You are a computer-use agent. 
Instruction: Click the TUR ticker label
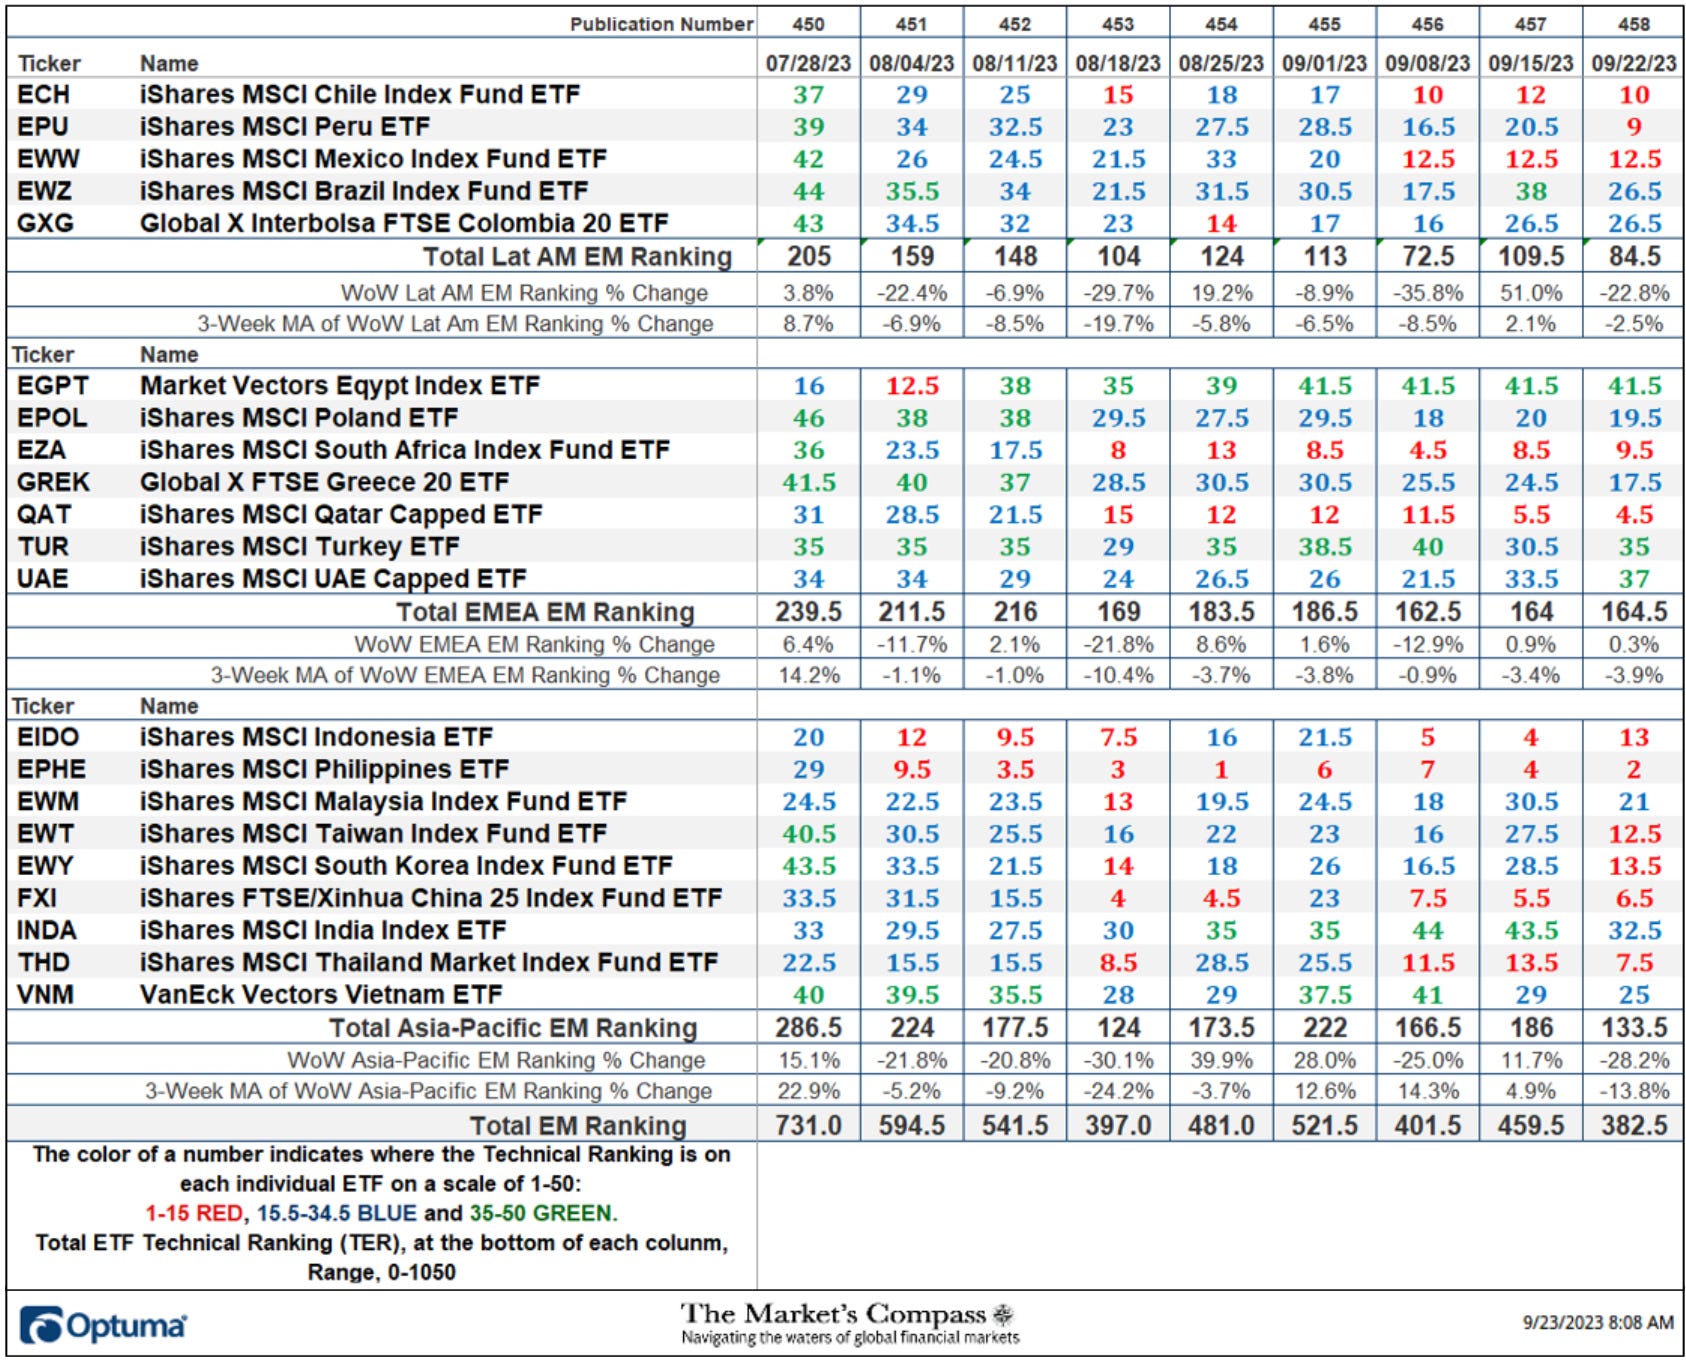coord(43,546)
